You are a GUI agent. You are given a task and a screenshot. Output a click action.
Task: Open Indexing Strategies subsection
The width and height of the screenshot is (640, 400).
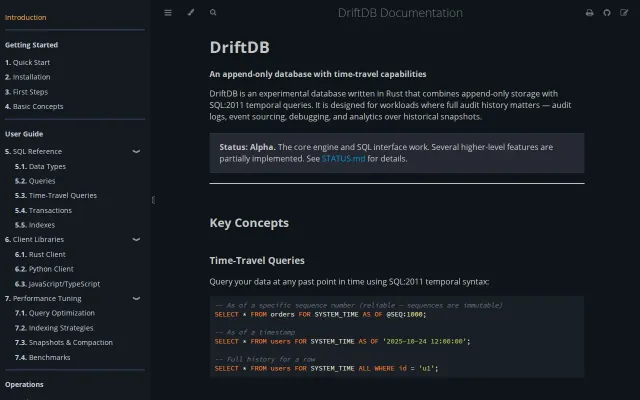(x=54, y=328)
